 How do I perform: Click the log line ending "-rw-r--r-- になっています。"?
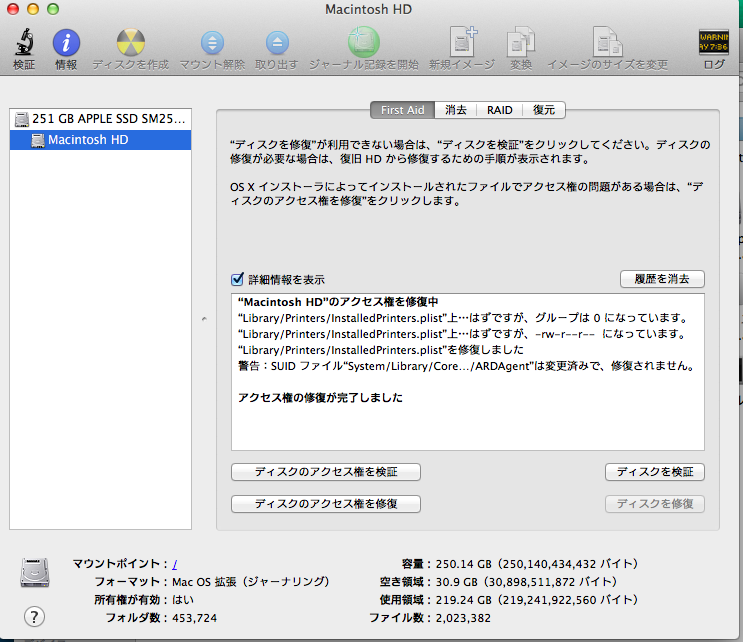point(462,334)
